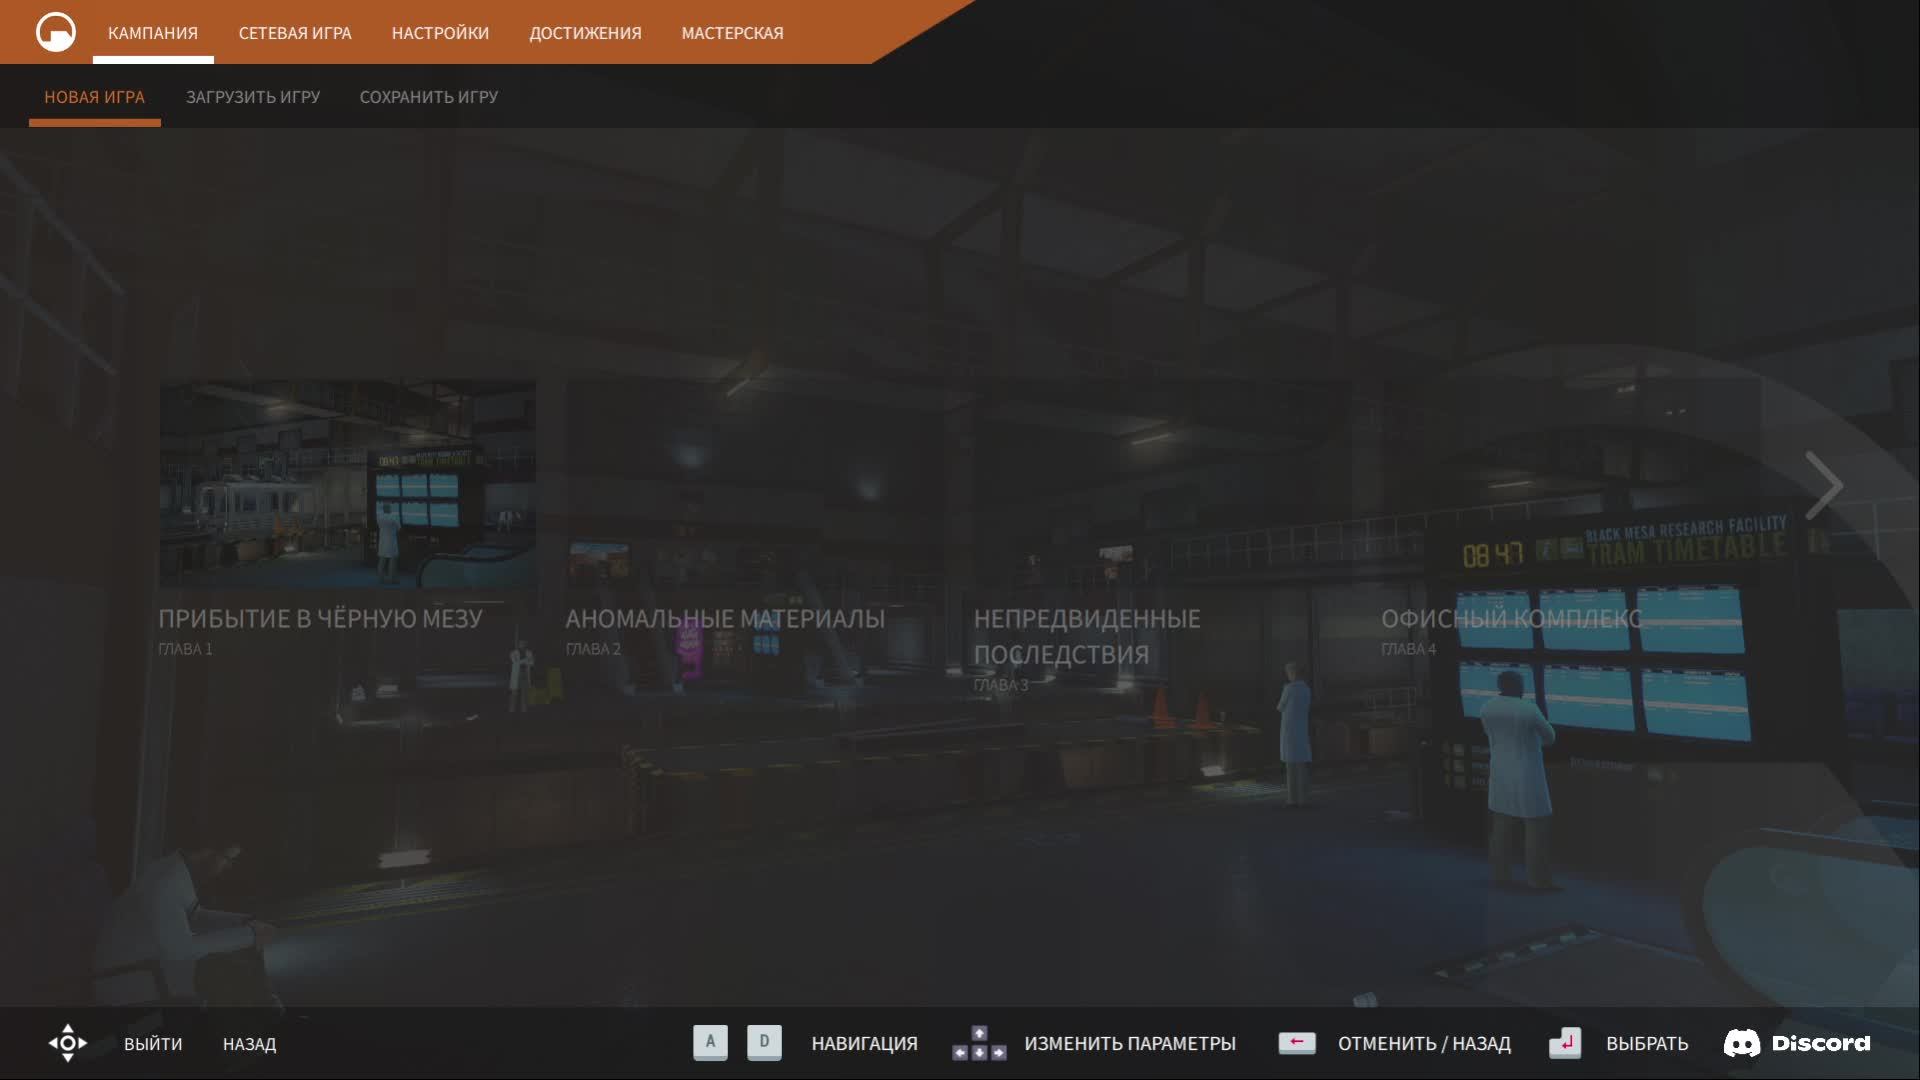
Task: Choose chapter ПРИБЫТИЕ В ЧЁРНУЮ МЕЗУ title
Action: [x=320, y=619]
